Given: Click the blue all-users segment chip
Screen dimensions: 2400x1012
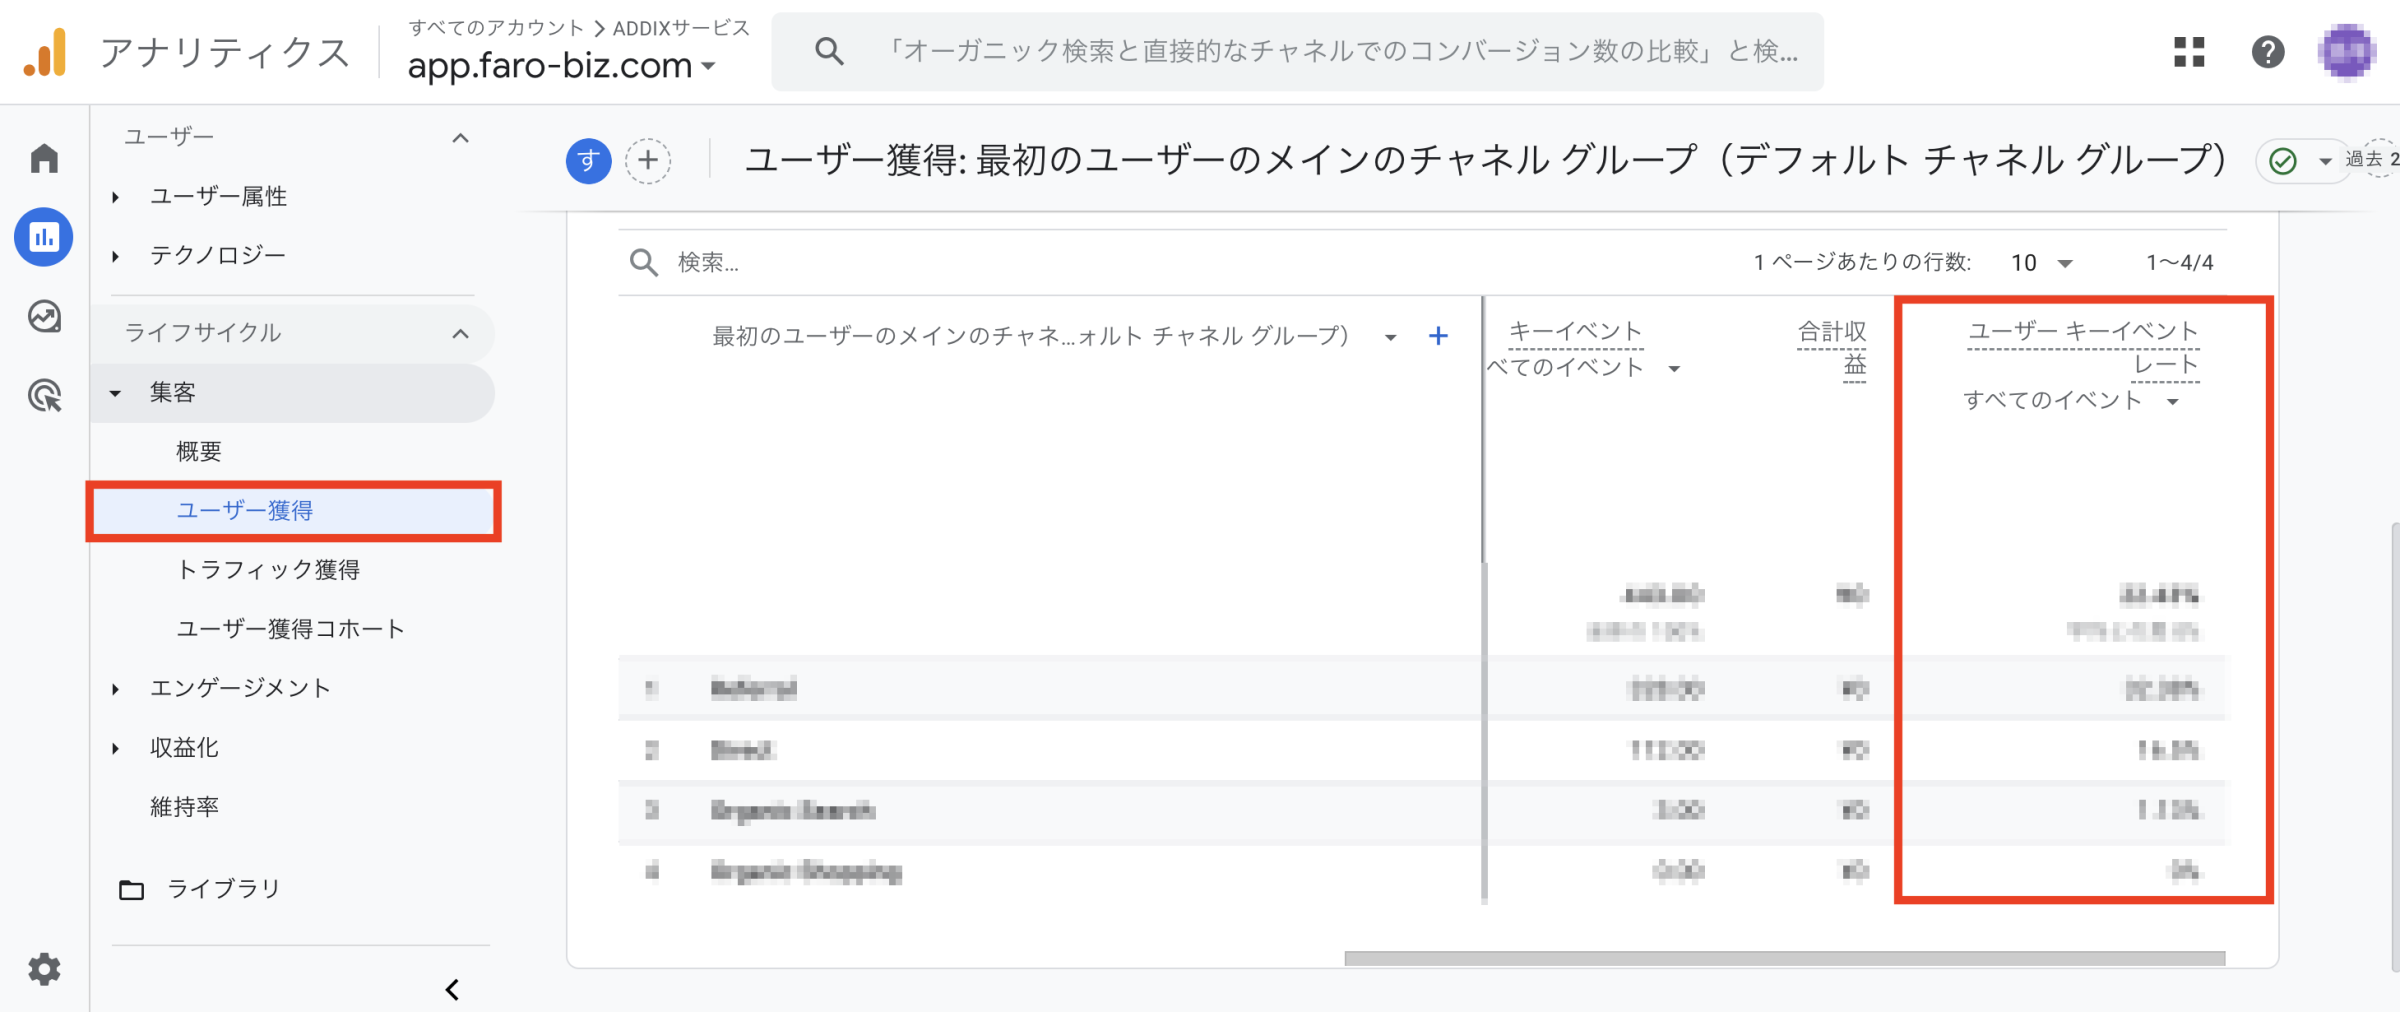Looking at the screenshot, I should coord(589,160).
